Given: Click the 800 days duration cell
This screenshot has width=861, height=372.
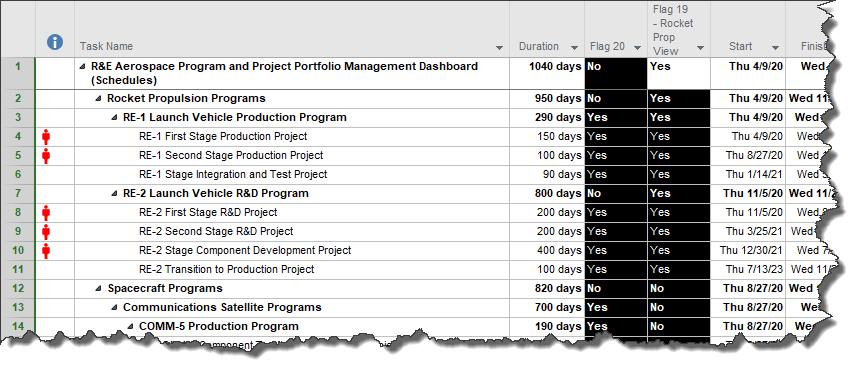Looking at the screenshot, I should (x=547, y=194).
